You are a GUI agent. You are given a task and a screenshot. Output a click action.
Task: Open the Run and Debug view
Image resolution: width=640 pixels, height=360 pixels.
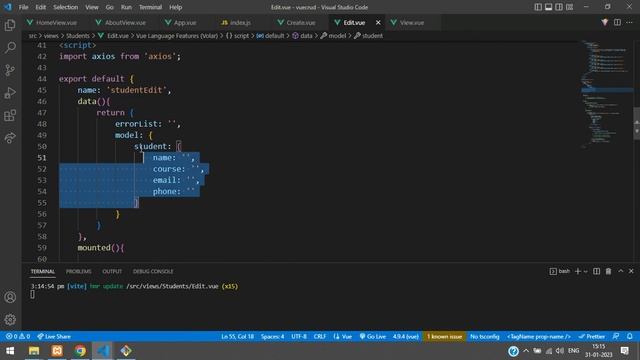[x=10, y=93]
